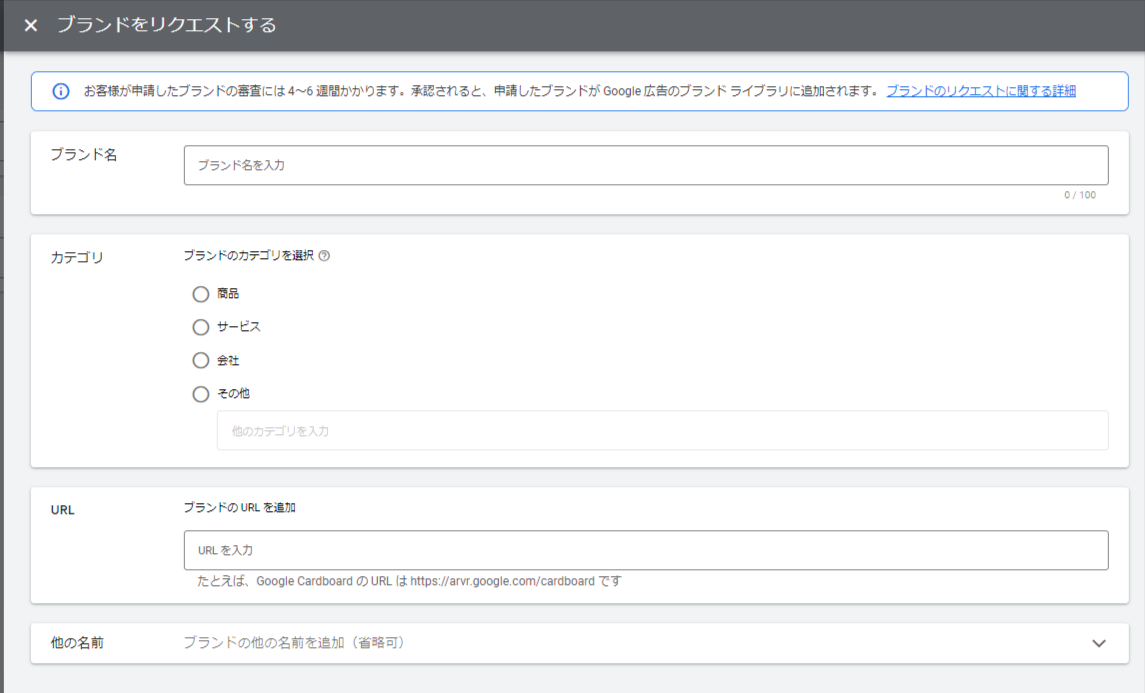Expand the 他の名前 section chevron
Viewport: 1145px width, 693px height.
click(x=1099, y=643)
